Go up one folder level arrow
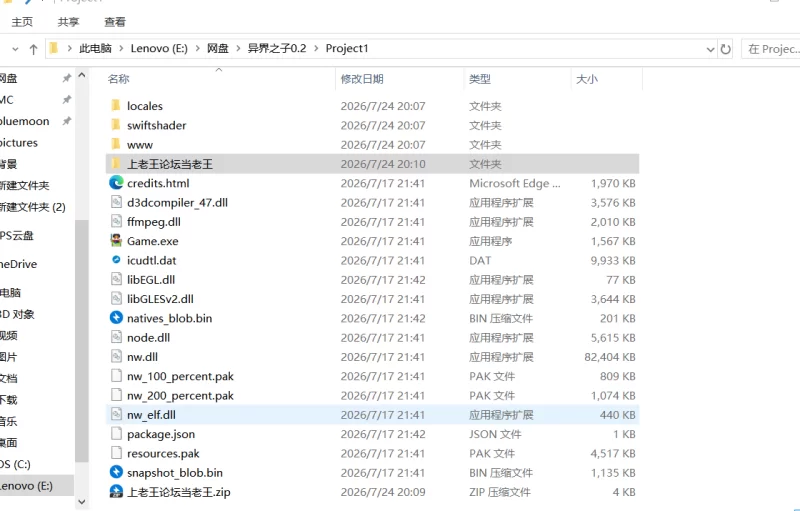The image size is (800, 511). (34, 49)
